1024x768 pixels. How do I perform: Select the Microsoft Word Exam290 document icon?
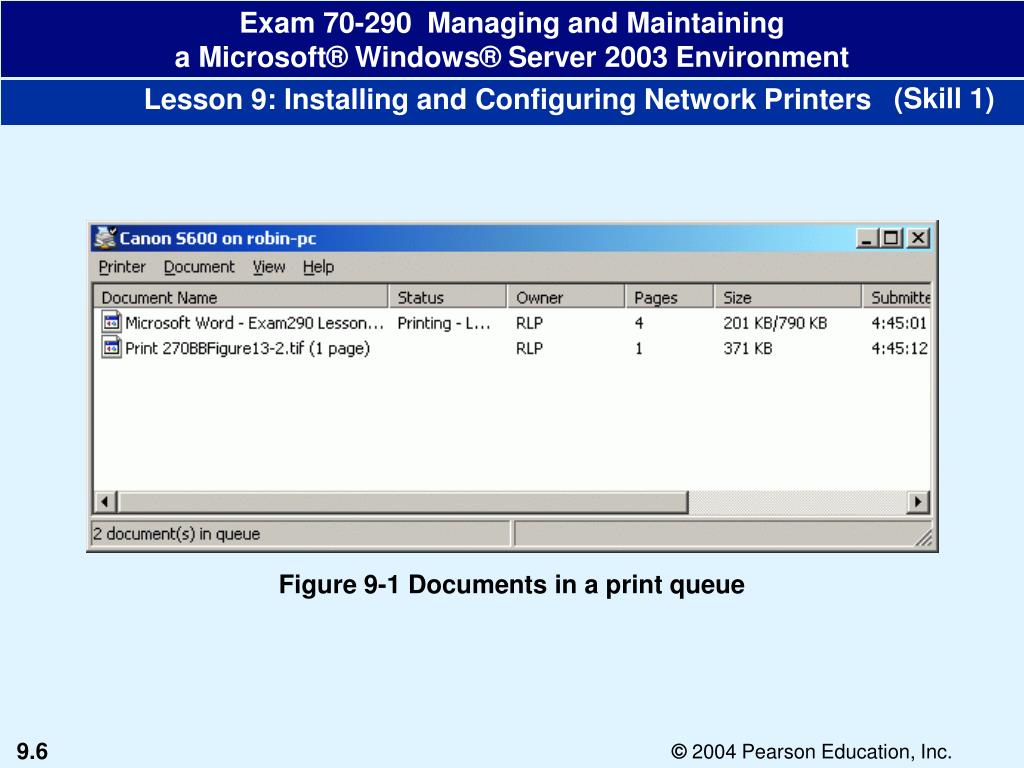coord(112,322)
